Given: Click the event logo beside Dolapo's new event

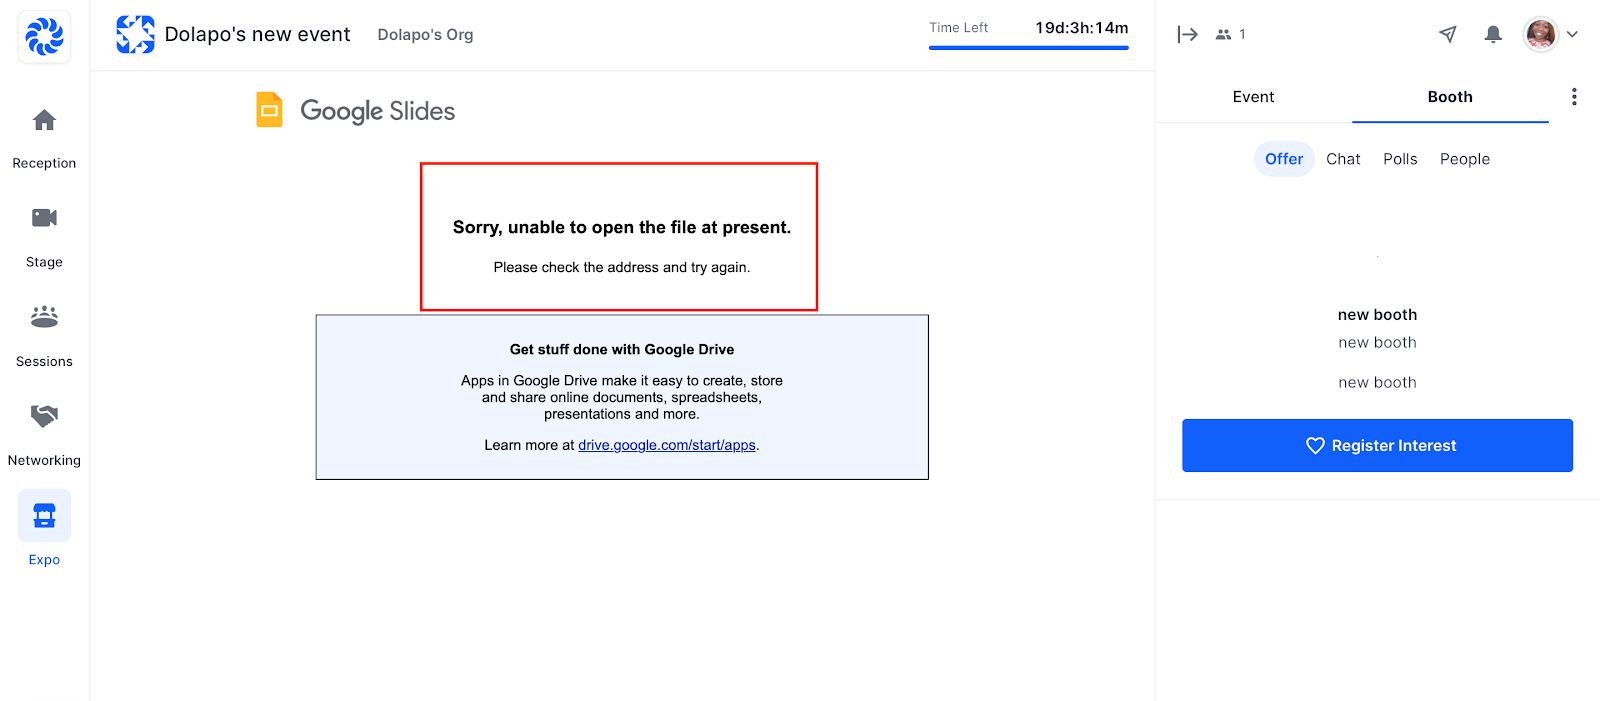Looking at the screenshot, I should click(x=135, y=34).
